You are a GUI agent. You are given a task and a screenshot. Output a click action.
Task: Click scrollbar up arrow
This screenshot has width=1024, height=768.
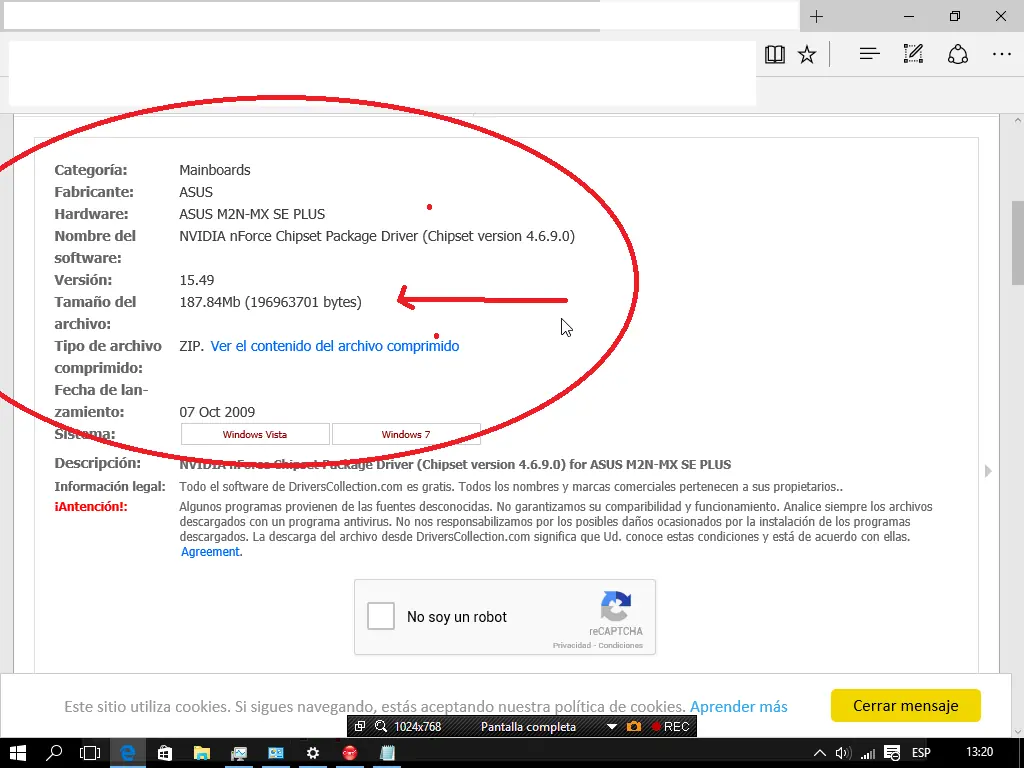coord(1017,121)
